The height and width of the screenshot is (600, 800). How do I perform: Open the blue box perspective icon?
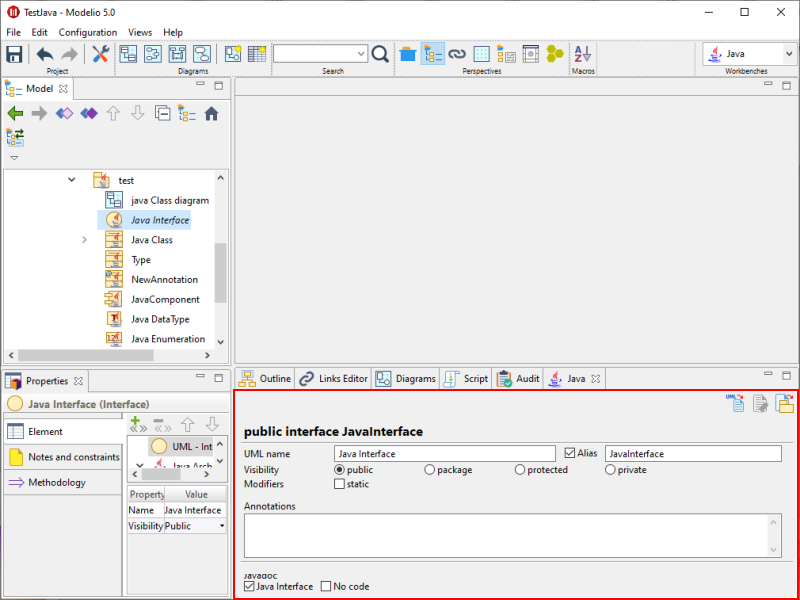(408, 54)
